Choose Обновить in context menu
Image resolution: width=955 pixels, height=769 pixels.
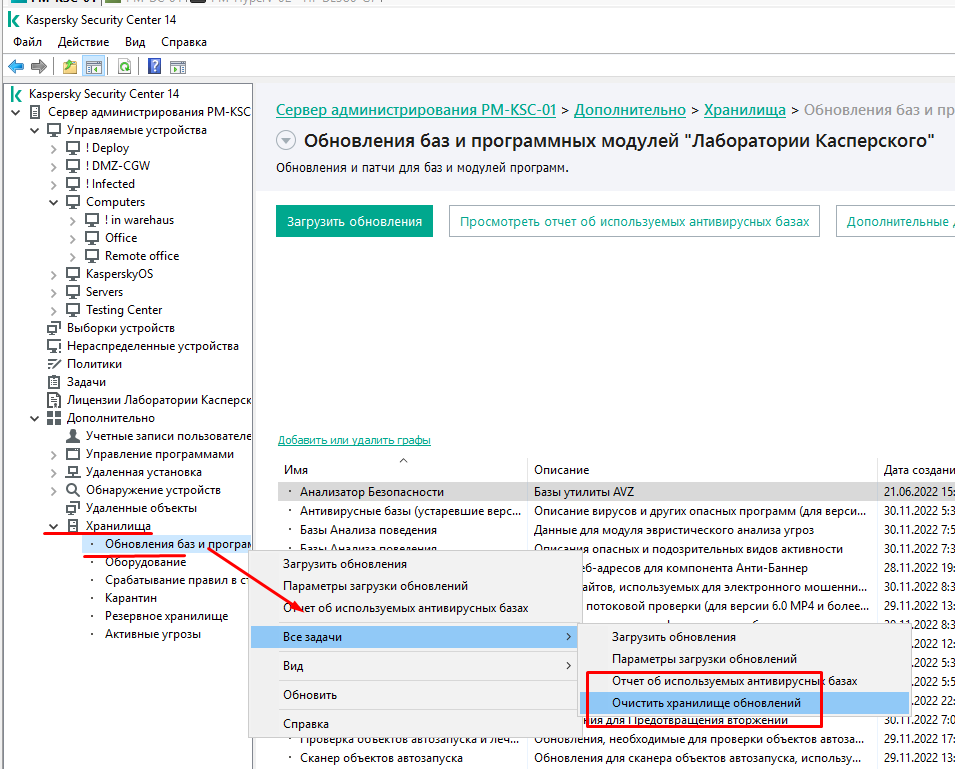tap(310, 695)
